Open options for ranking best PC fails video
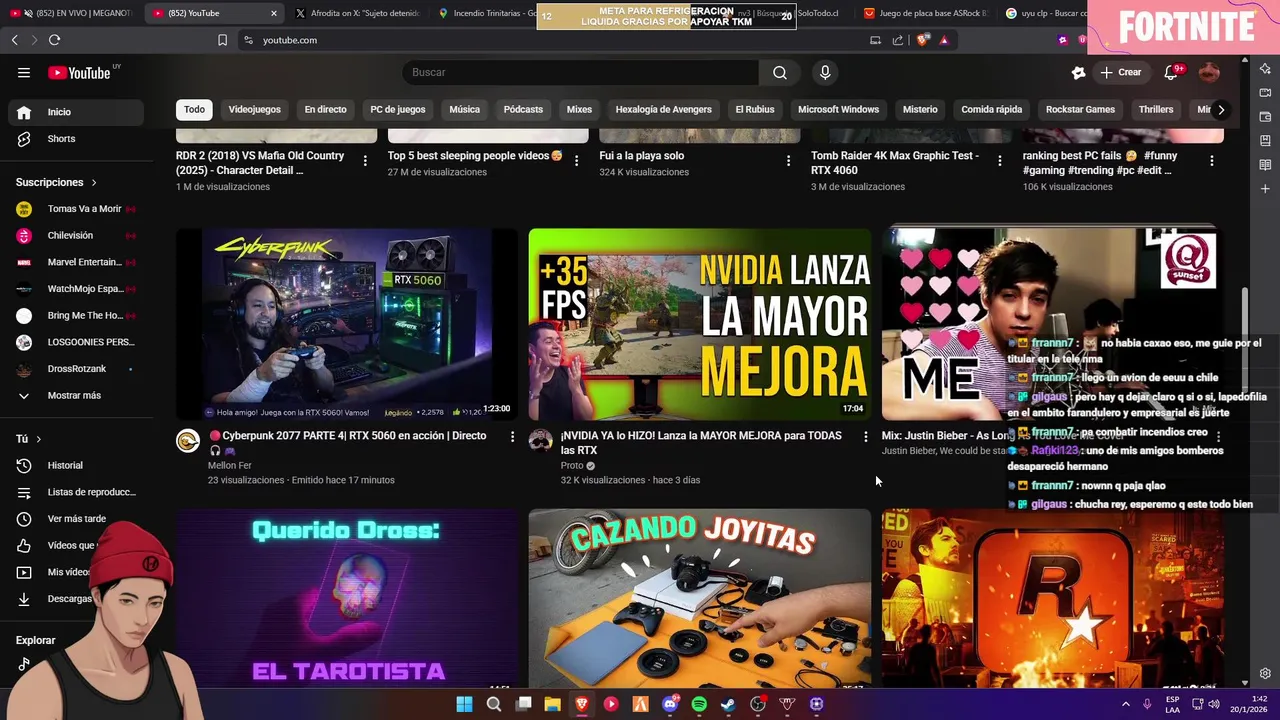 (x=1211, y=161)
